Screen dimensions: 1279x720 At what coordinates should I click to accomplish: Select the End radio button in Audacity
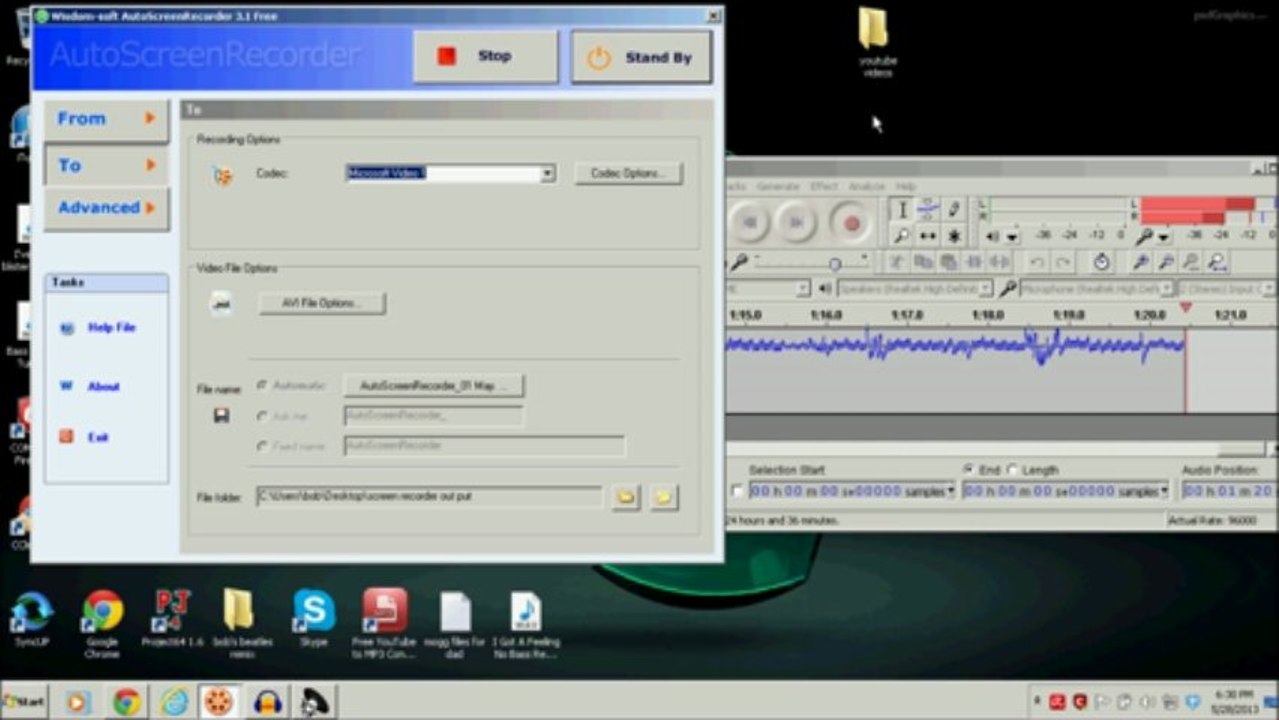click(968, 469)
